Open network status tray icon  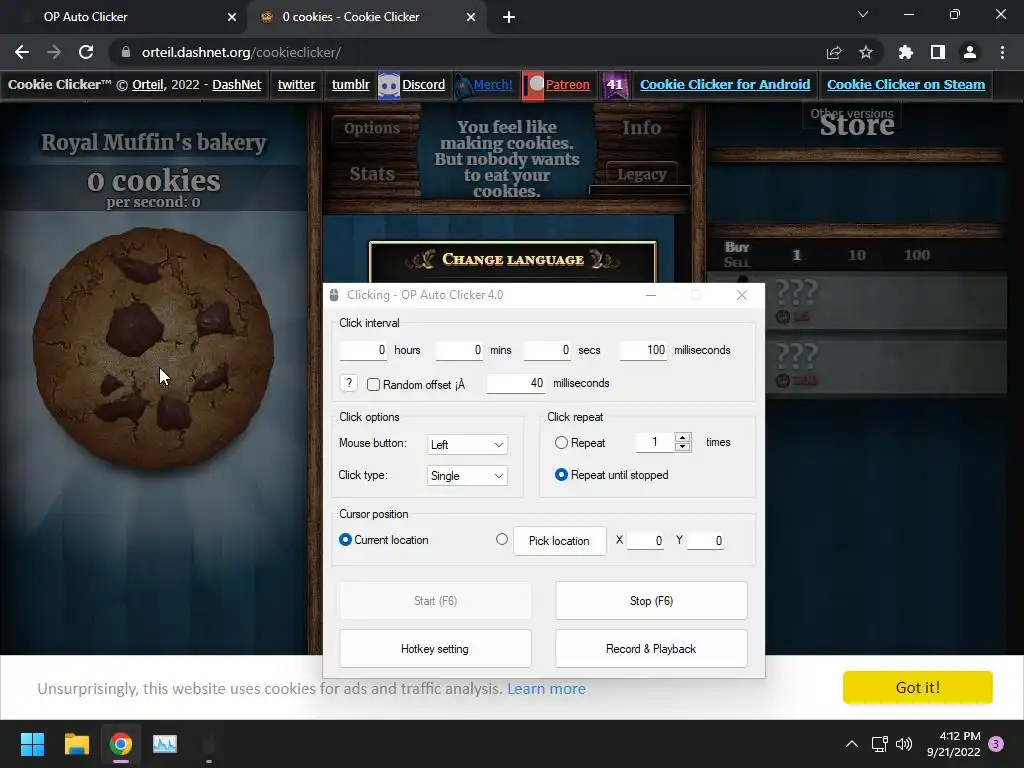879,744
